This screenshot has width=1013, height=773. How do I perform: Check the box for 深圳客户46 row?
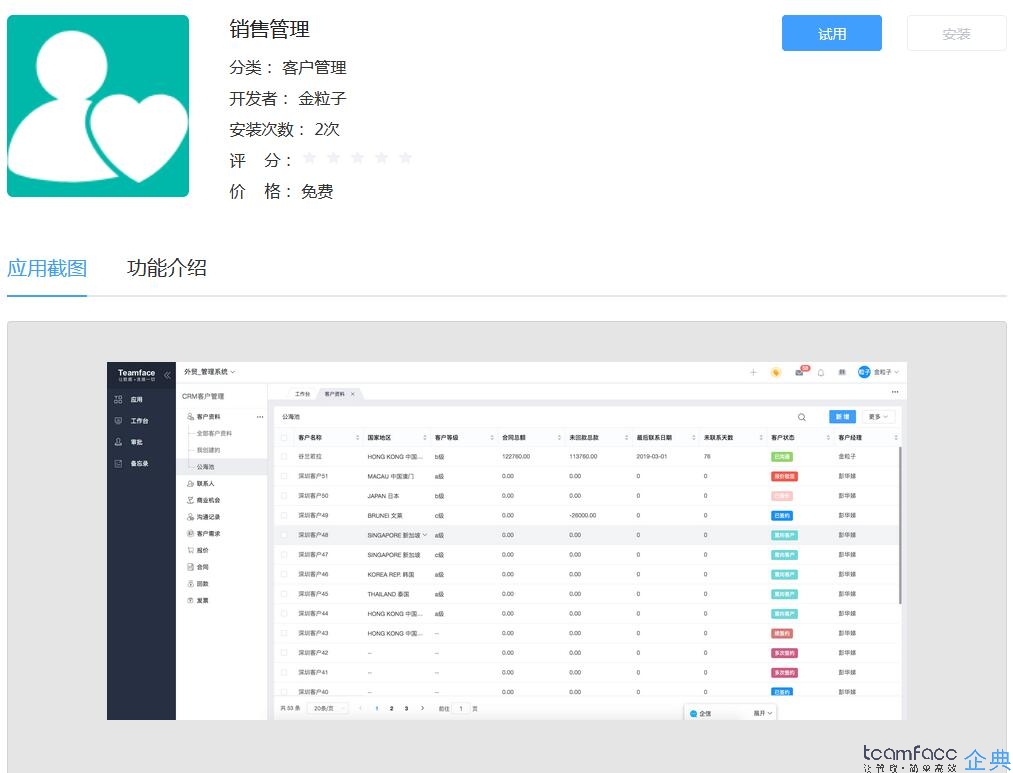coord(284,574)
